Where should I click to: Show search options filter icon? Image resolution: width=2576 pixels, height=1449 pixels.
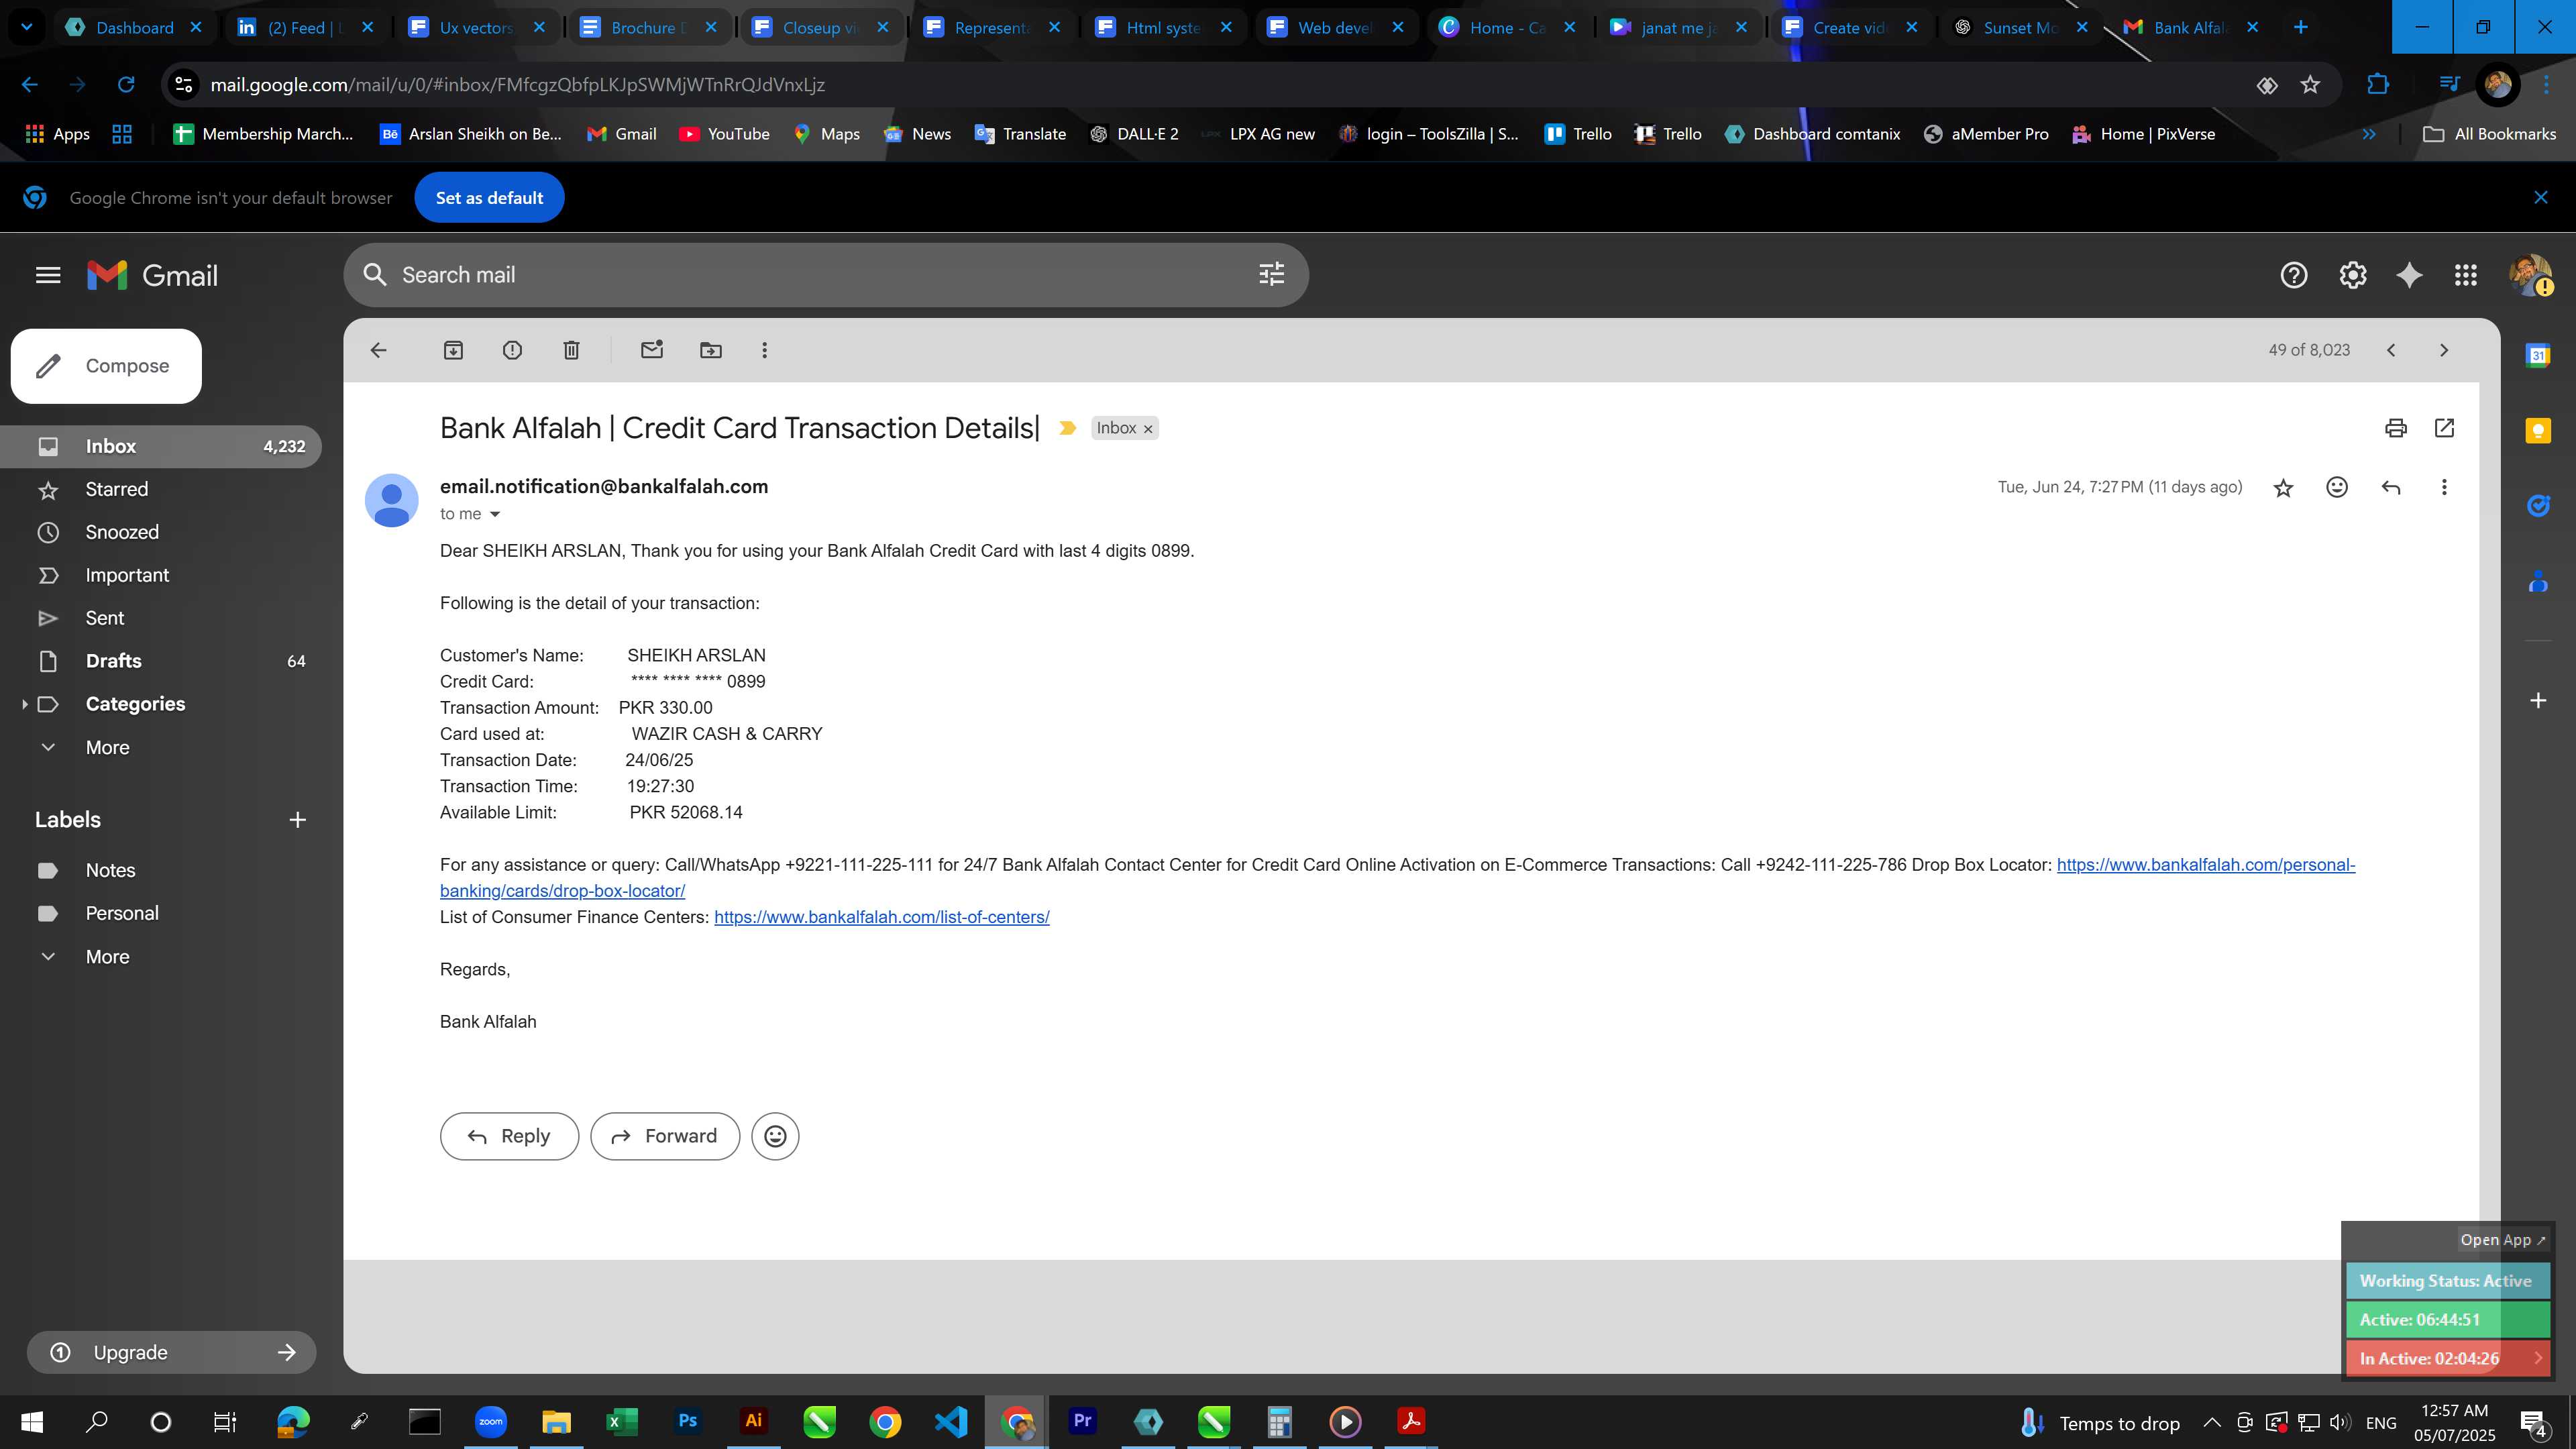1271,274
